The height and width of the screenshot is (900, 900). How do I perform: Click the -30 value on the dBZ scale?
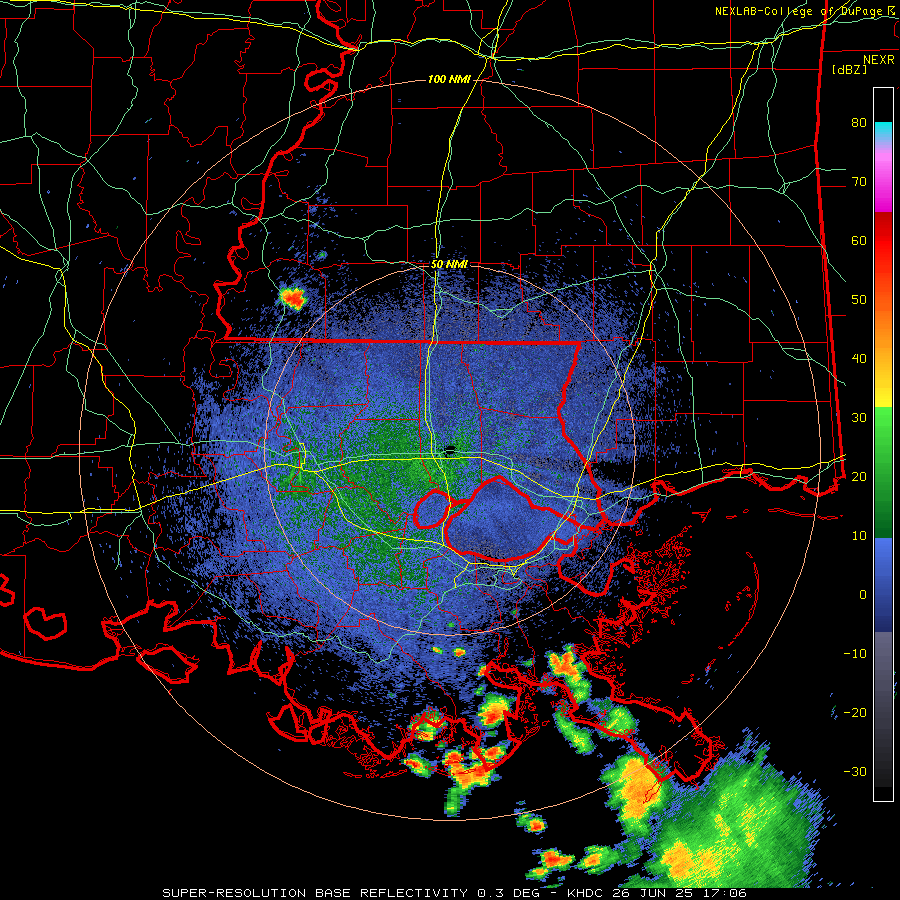click(855, 771)
